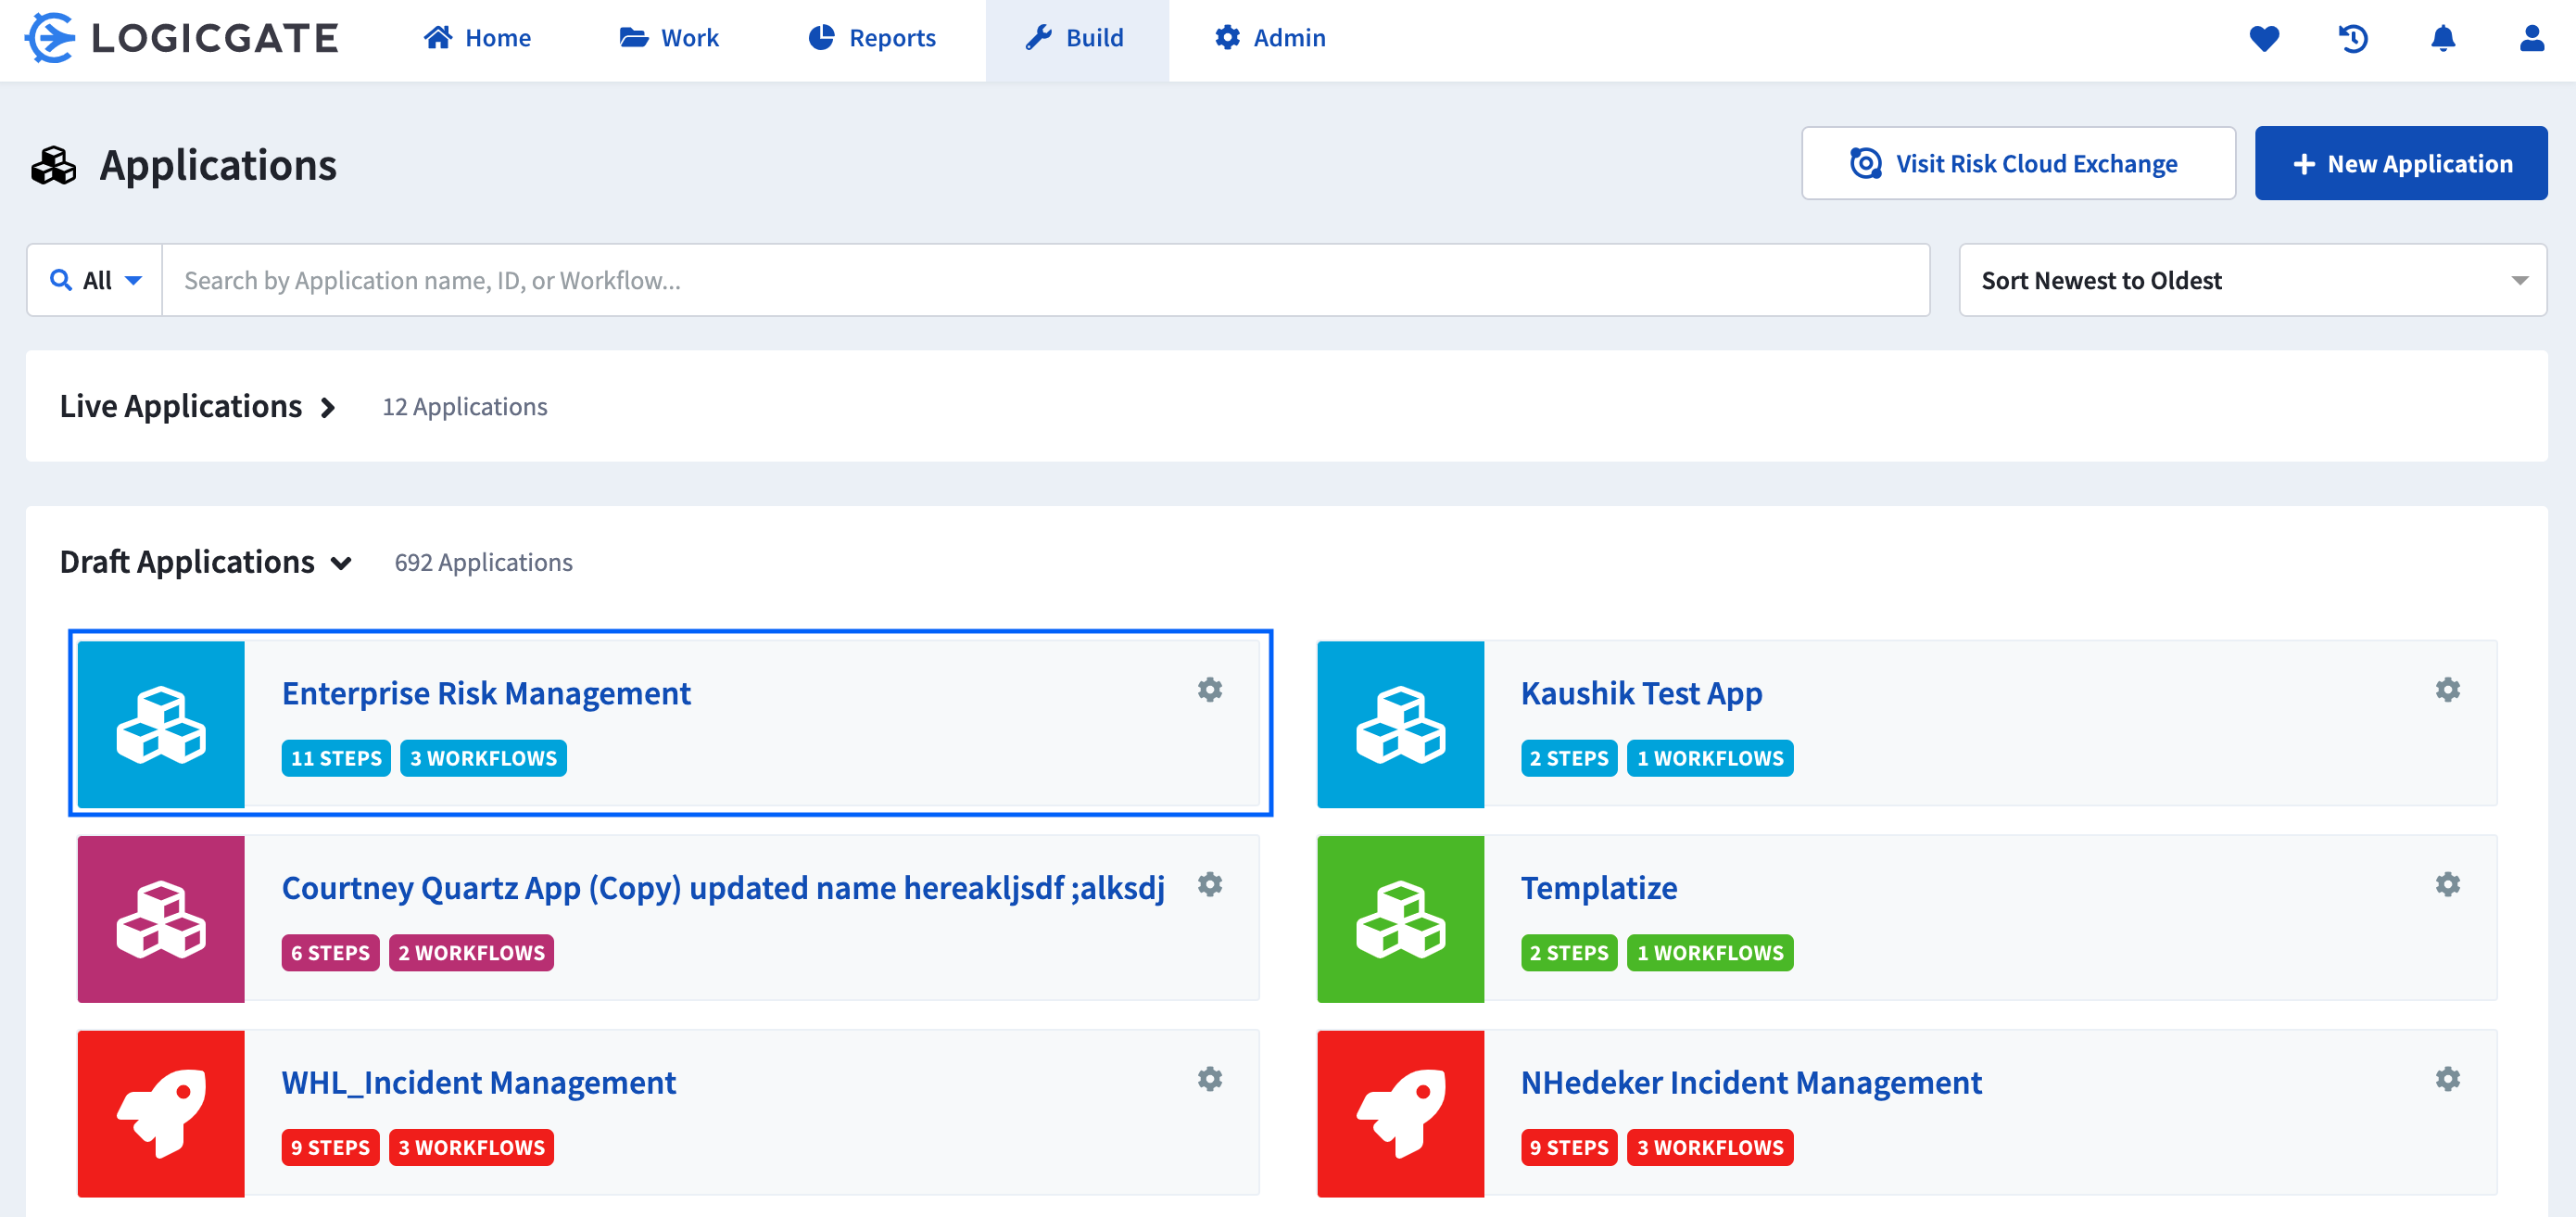Open Enterprise Risk Management application
The width and height of the screenshot is (2576, 1217).
[486, 693]
